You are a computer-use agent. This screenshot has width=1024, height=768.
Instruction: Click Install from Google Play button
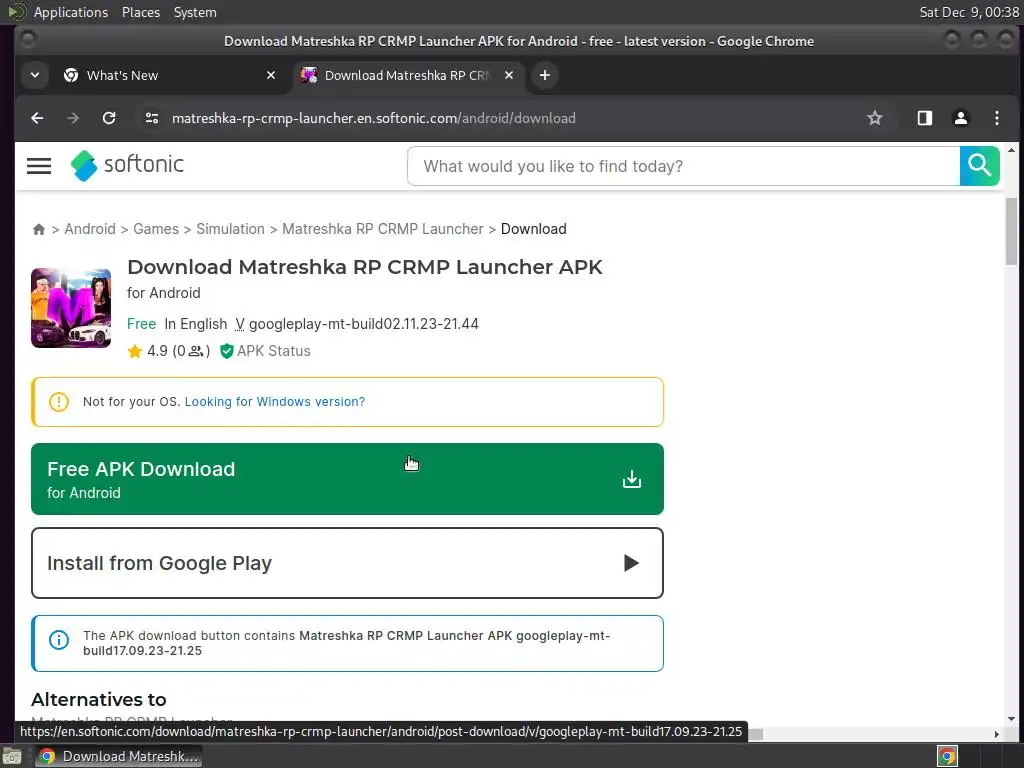coord(347,563)
